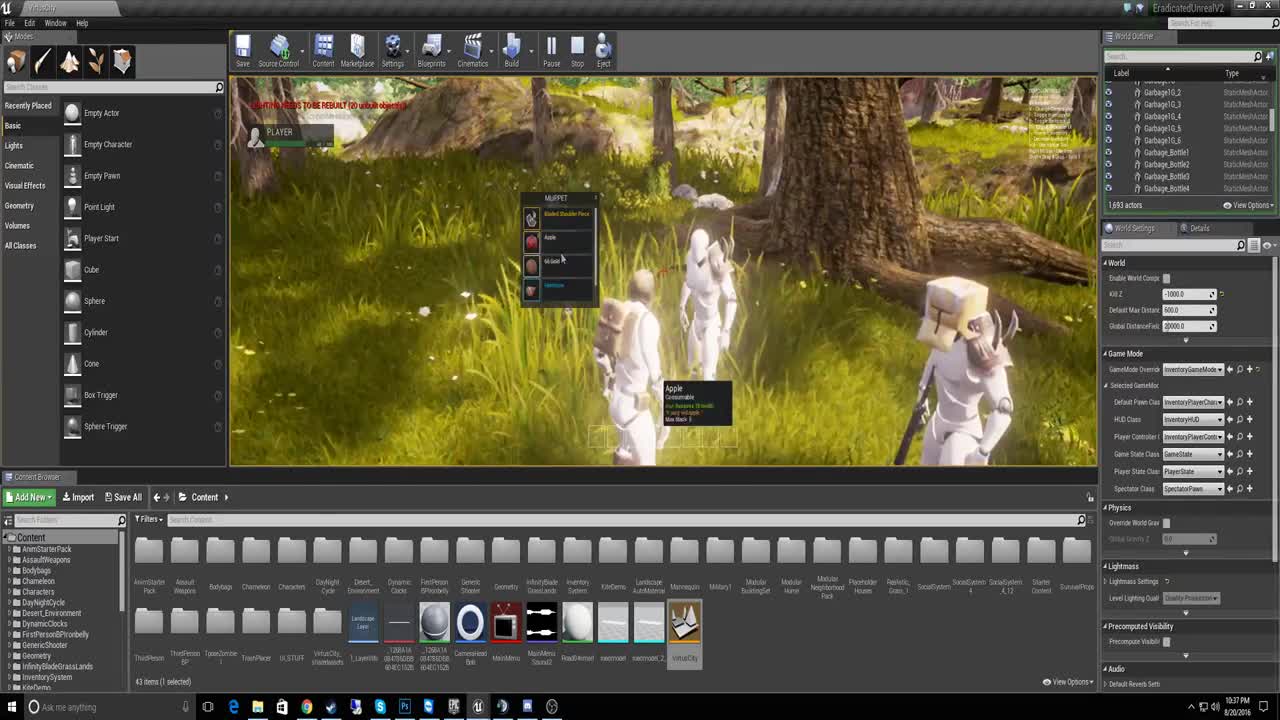The height and width of the screenshot is (720, 1280).
Task: Open the HUD Class dropdown
Action: pos(1194,420)
